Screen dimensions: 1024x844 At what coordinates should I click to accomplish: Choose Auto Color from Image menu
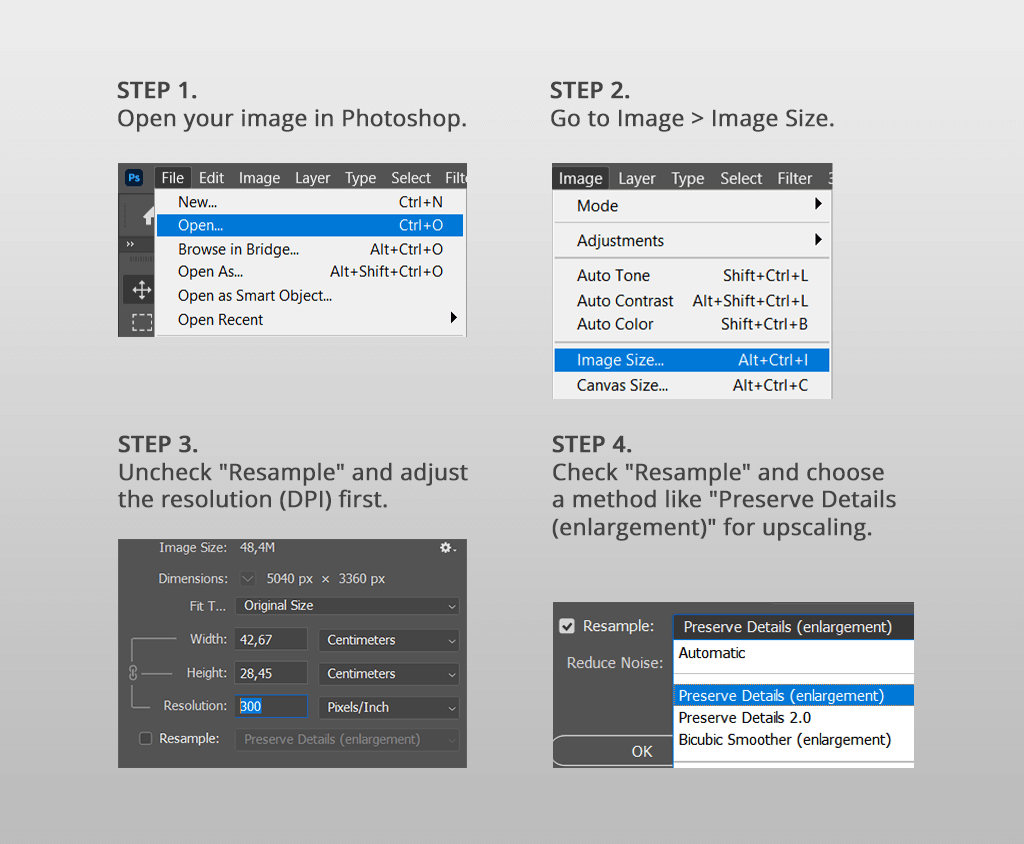click(692, 324)
